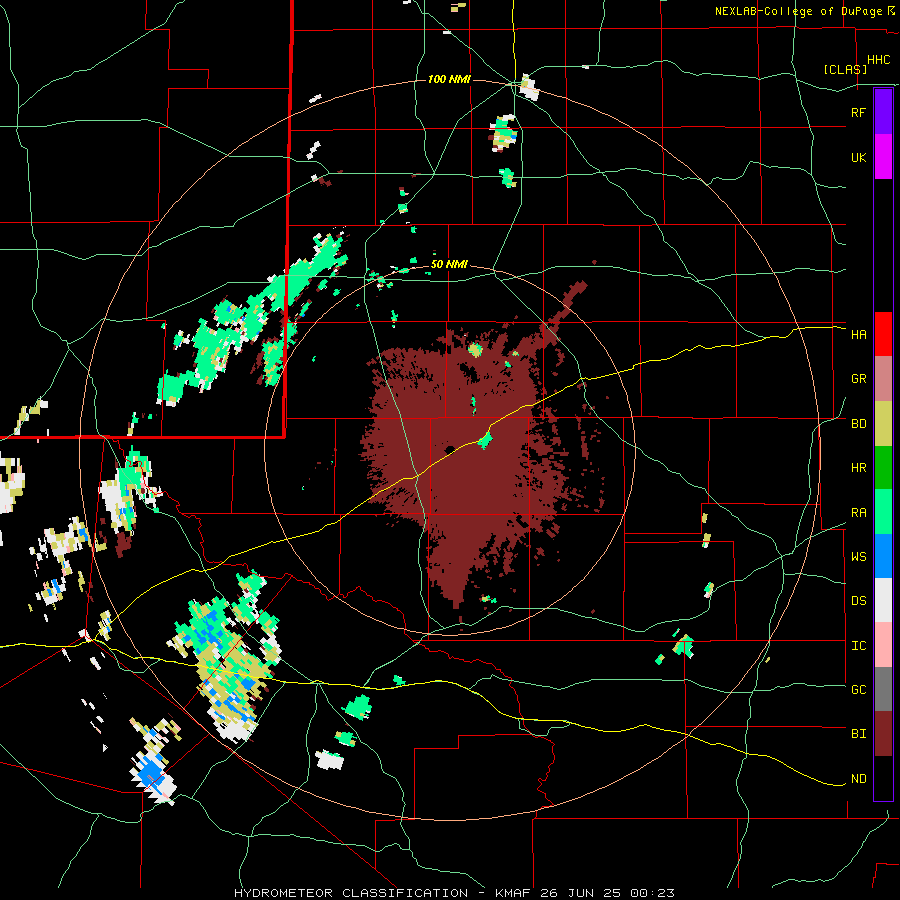Click the 50 NMI range ring label

click(x=449, y=265)
